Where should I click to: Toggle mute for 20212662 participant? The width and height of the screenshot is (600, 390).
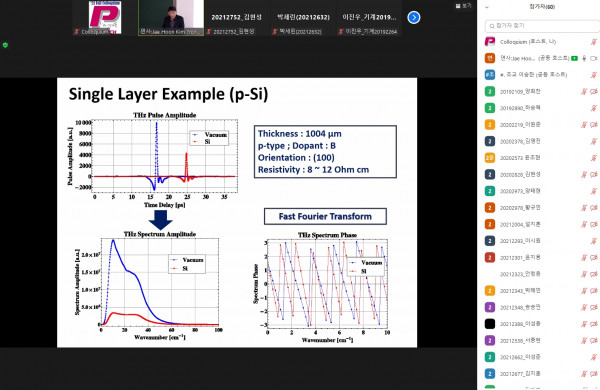tap(594, 357)
